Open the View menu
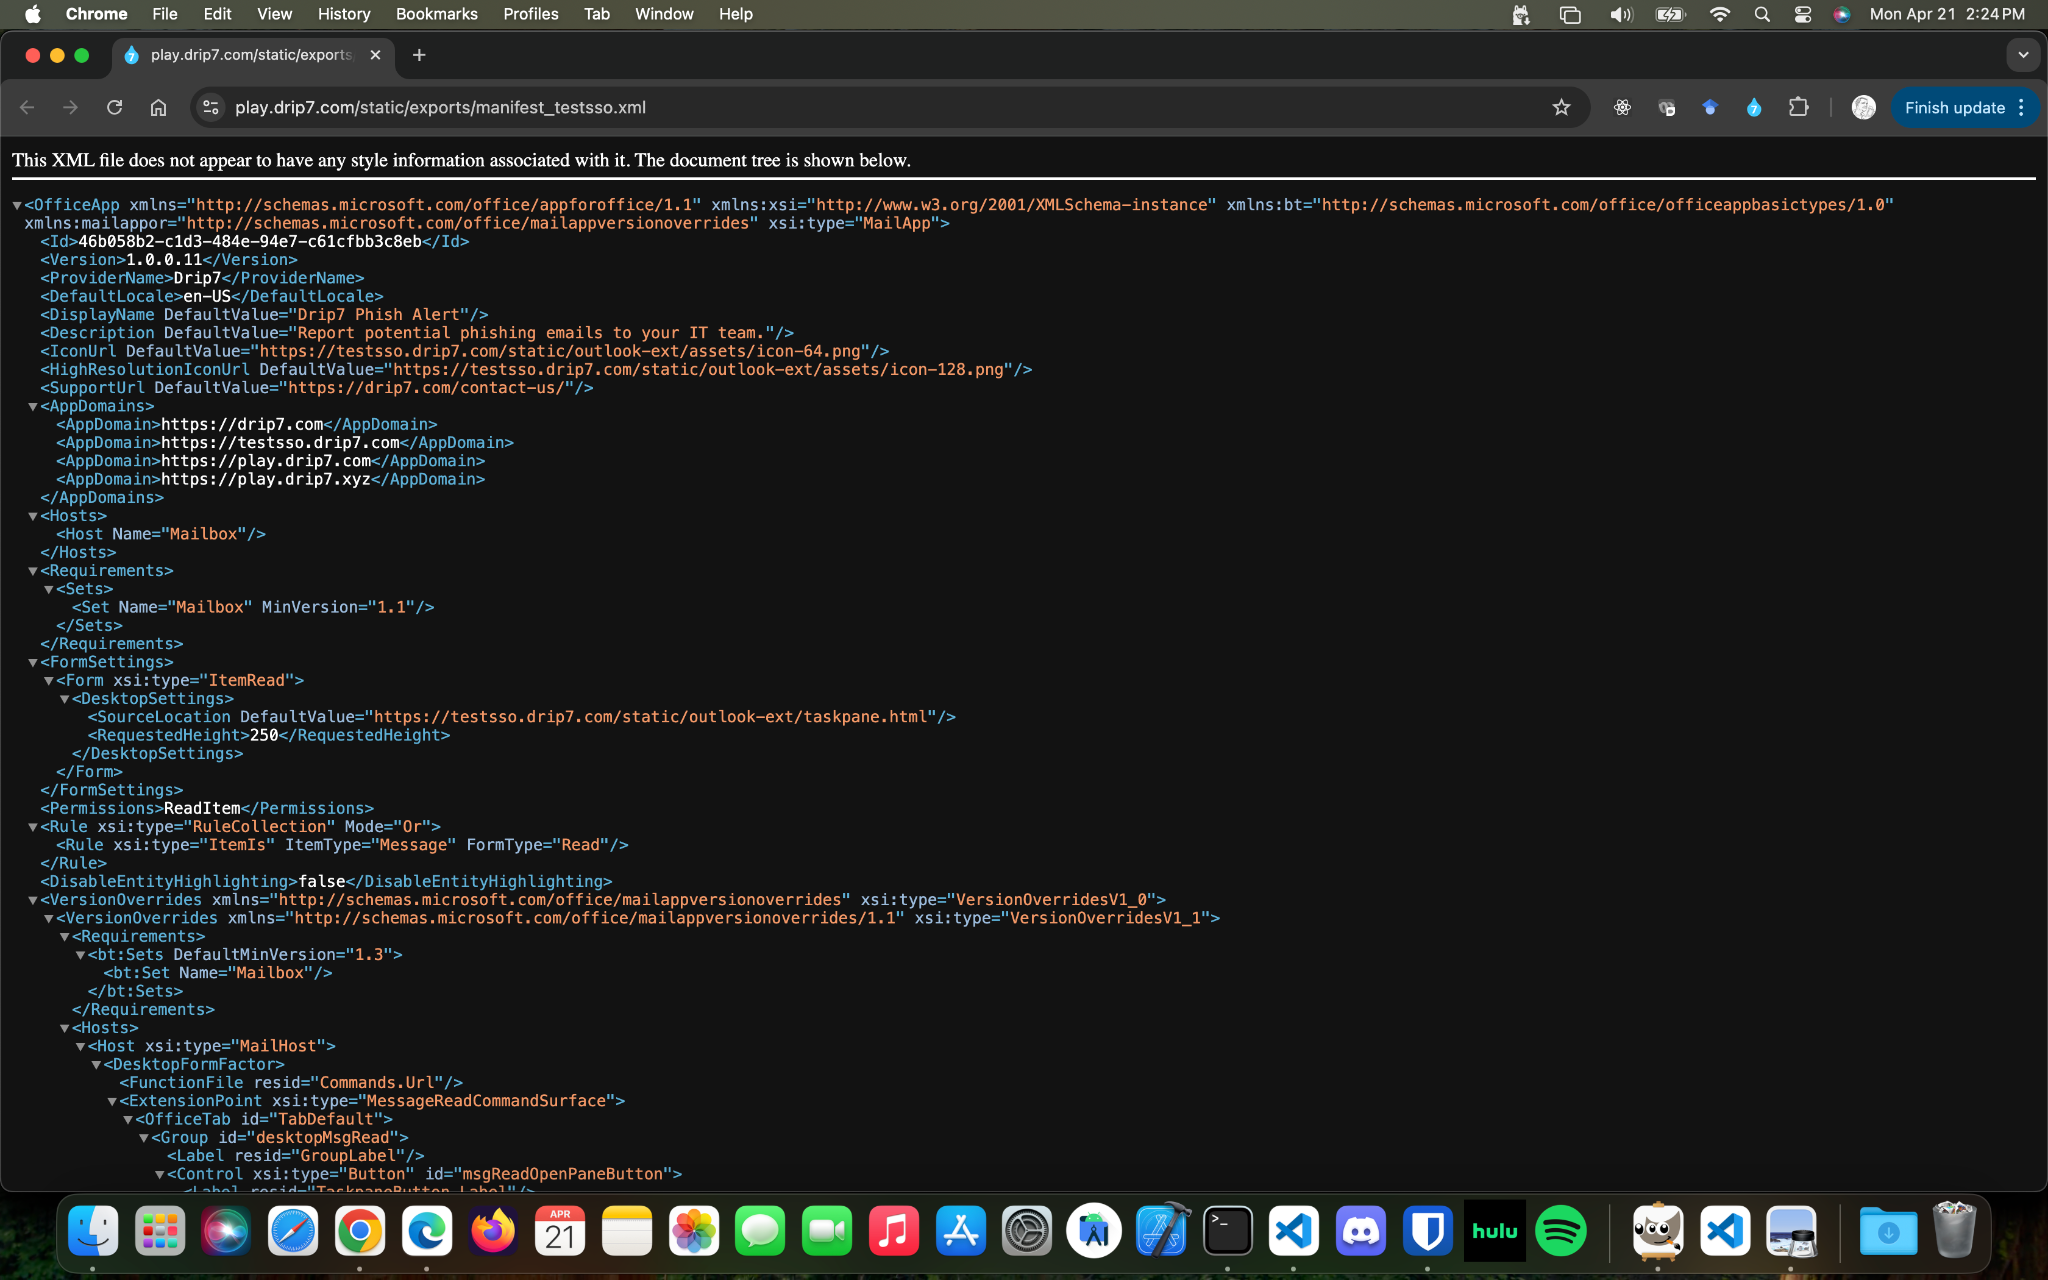2048x1280 pixels. click(x=274, y=14)
